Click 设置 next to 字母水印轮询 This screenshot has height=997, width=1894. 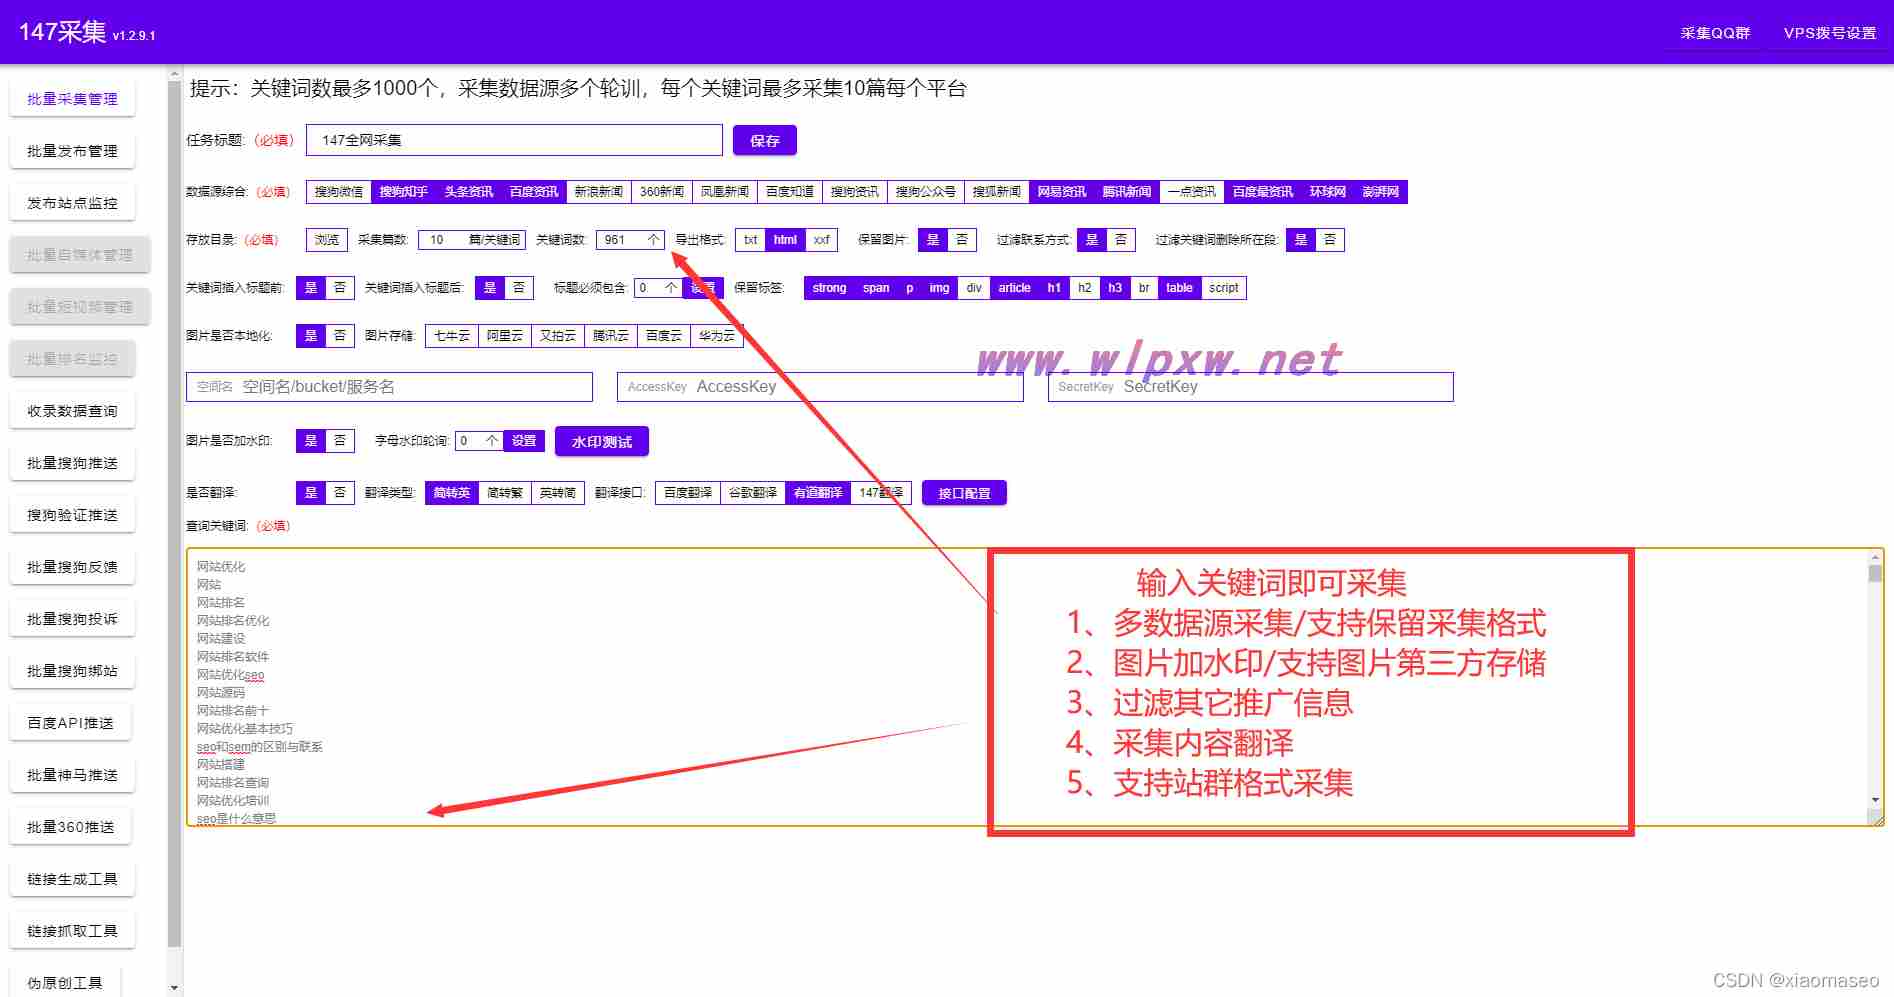(x=524, y=441)
